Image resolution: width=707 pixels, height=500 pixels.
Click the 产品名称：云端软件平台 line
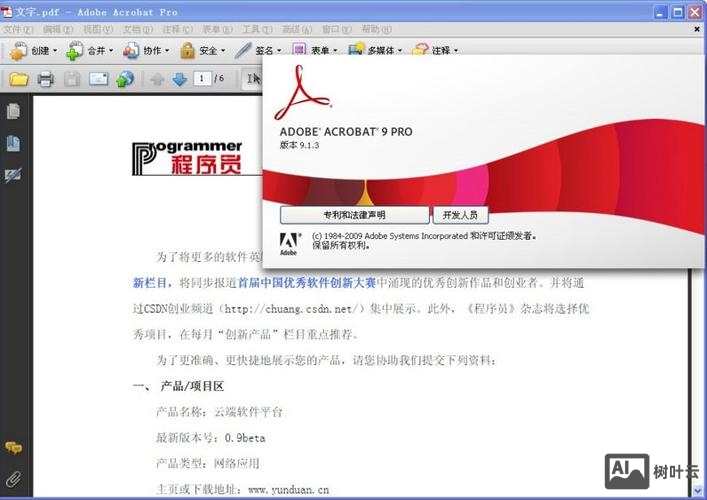219,412
